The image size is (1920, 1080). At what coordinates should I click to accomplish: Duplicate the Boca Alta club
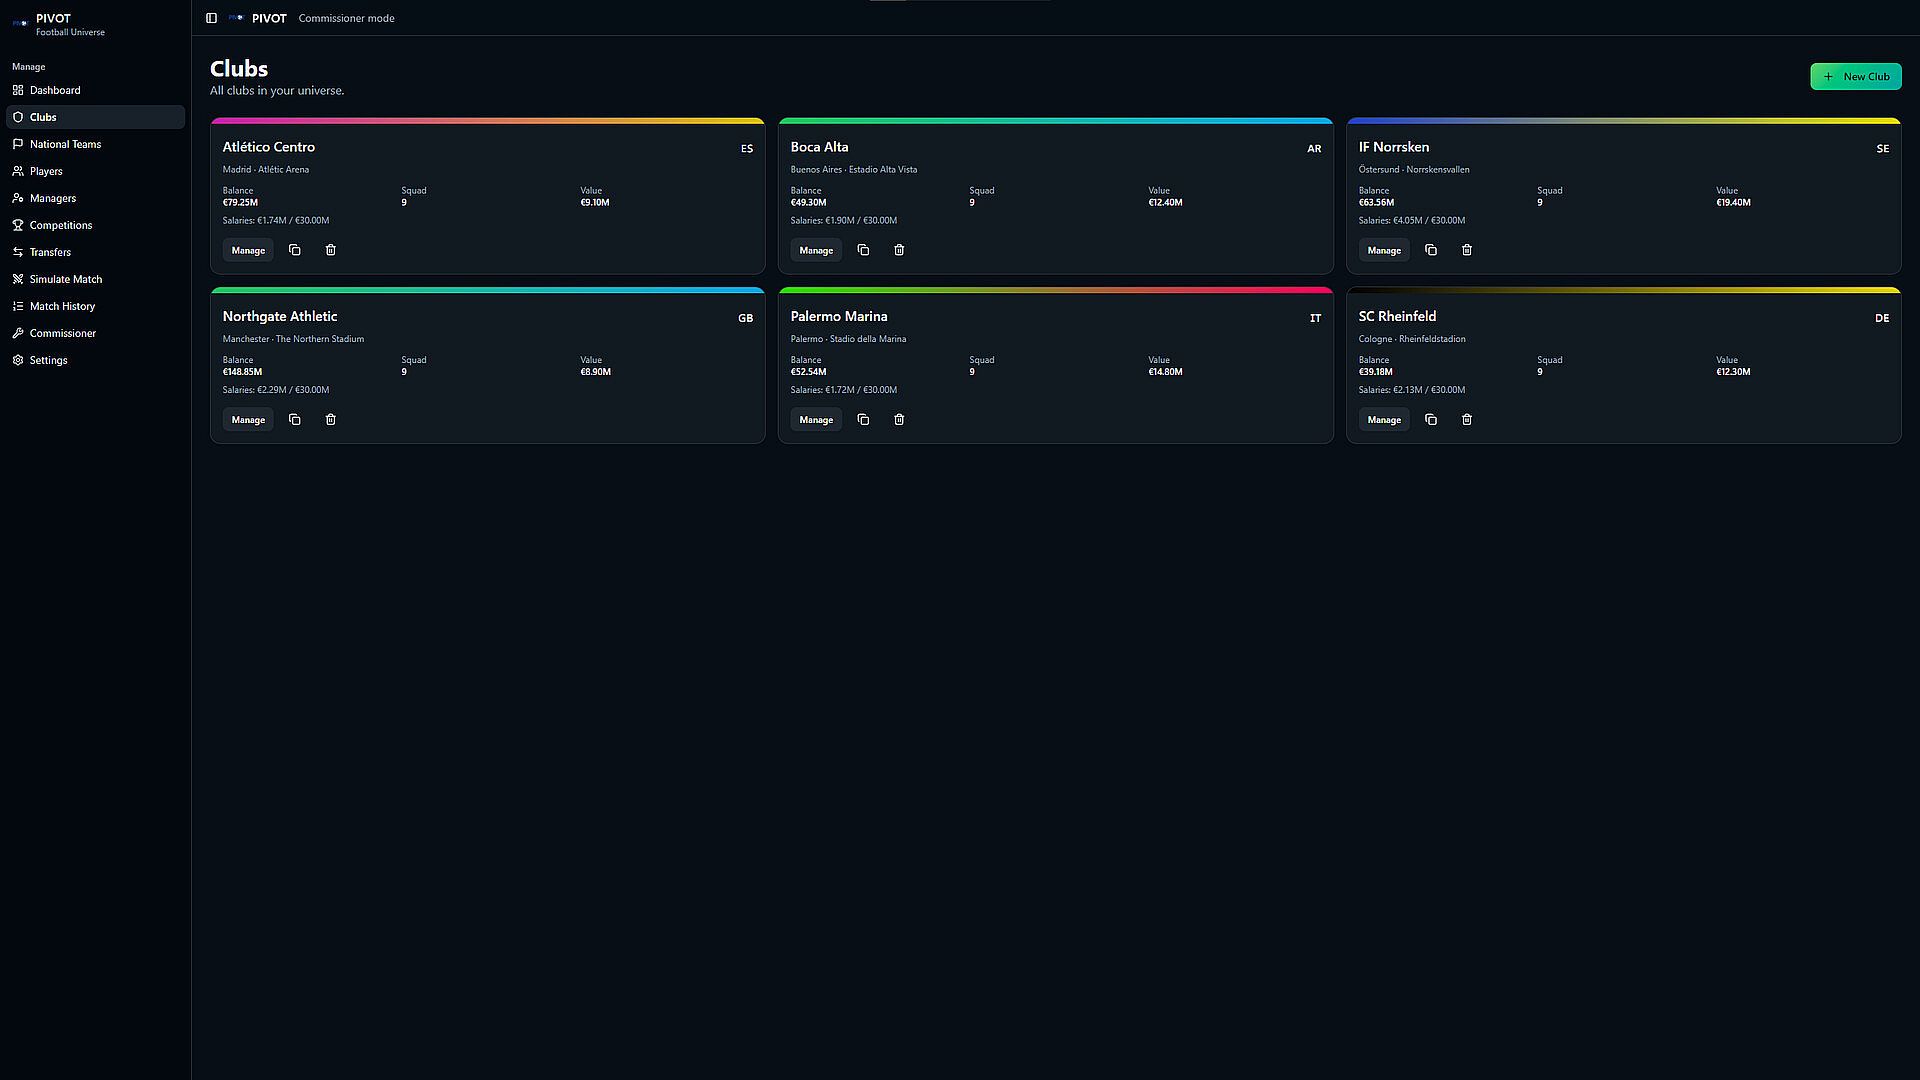click(863, 250)
